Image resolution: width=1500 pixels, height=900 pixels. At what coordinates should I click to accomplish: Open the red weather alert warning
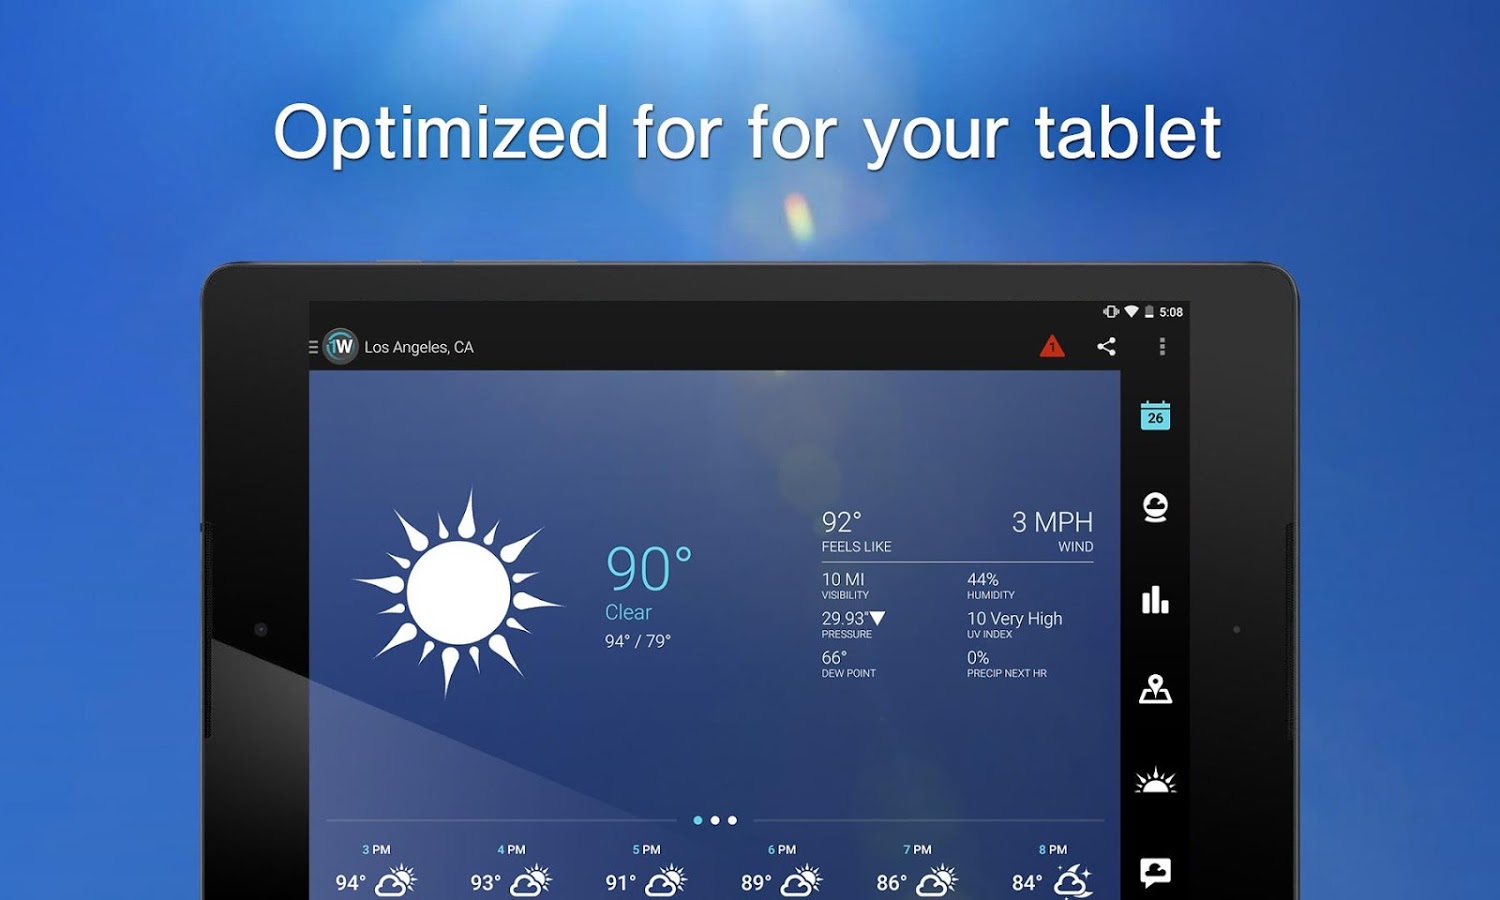(1052, 347)
